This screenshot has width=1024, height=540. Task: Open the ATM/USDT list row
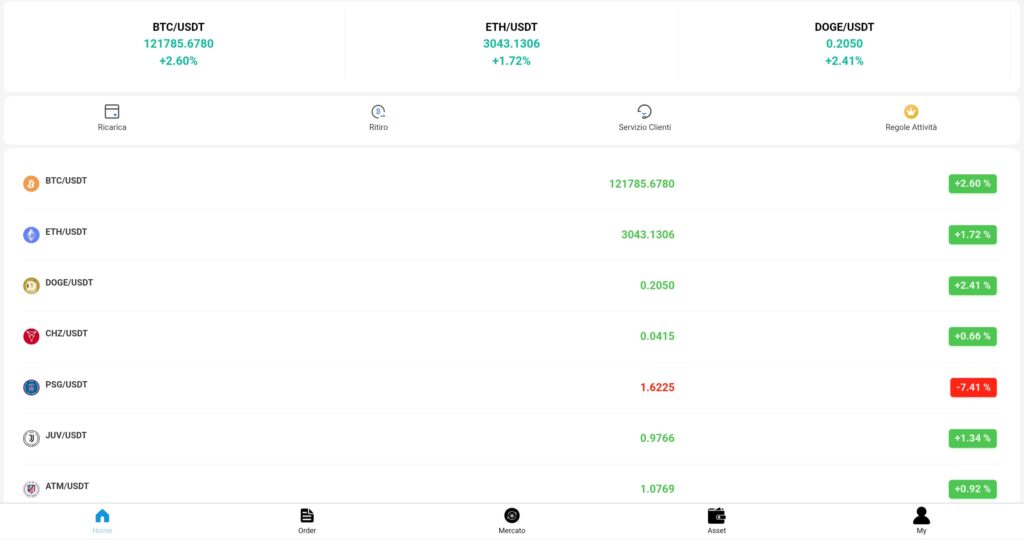pyautogui.click(x=511, y=488)
